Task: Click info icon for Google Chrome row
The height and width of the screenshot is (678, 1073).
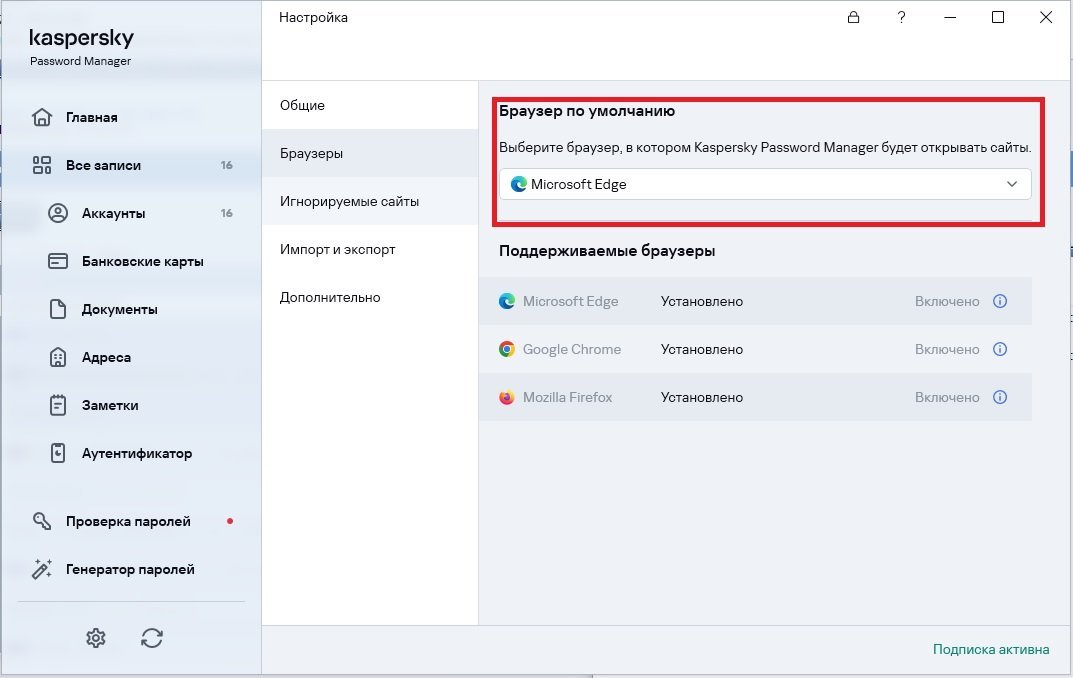Action: (x=1000, y=349)
